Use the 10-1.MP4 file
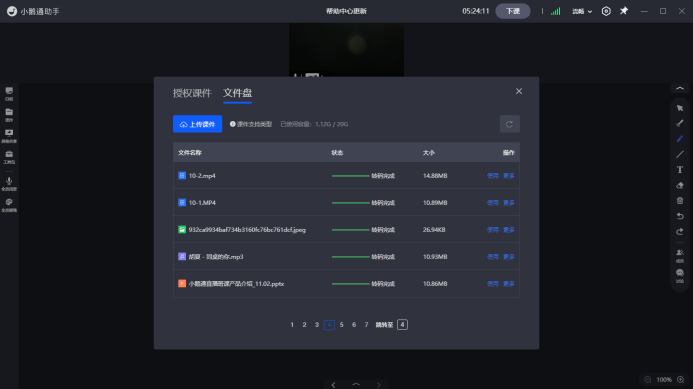 coord(493,203)
